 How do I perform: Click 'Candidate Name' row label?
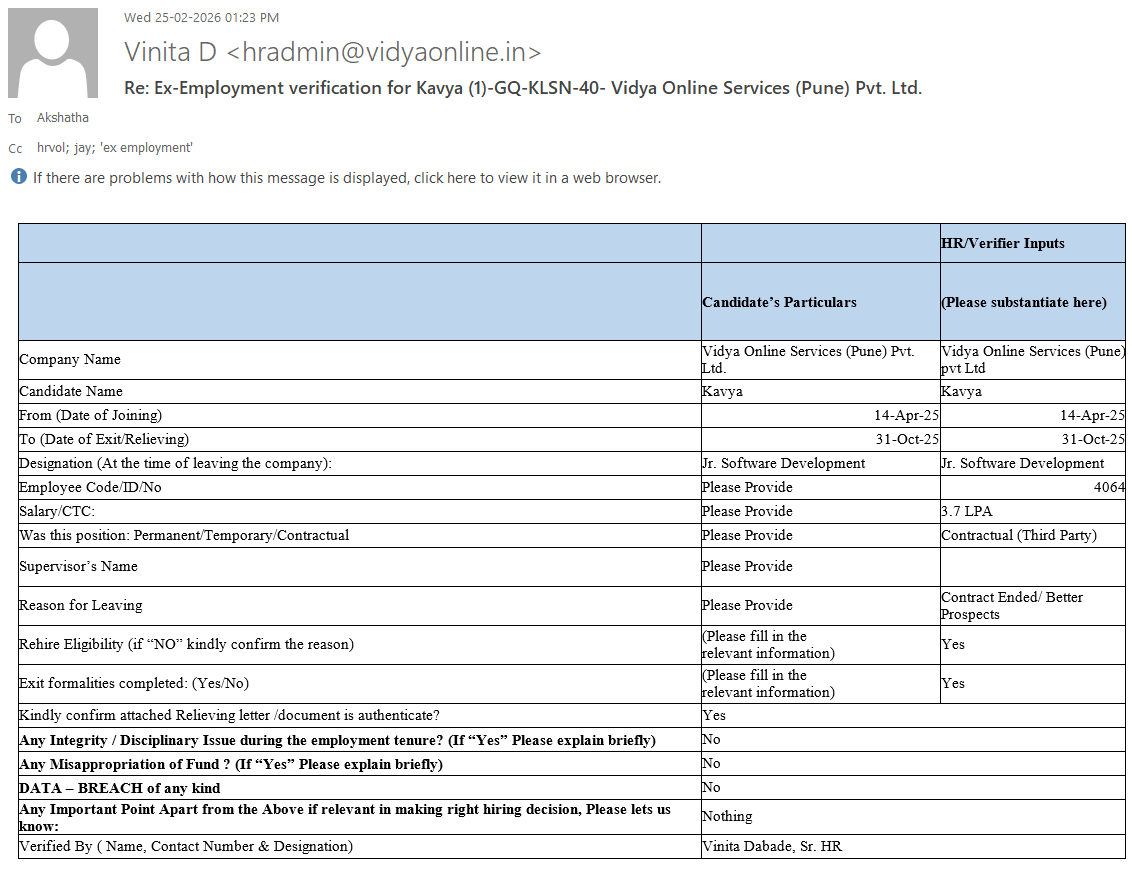(x=71, y=391)
